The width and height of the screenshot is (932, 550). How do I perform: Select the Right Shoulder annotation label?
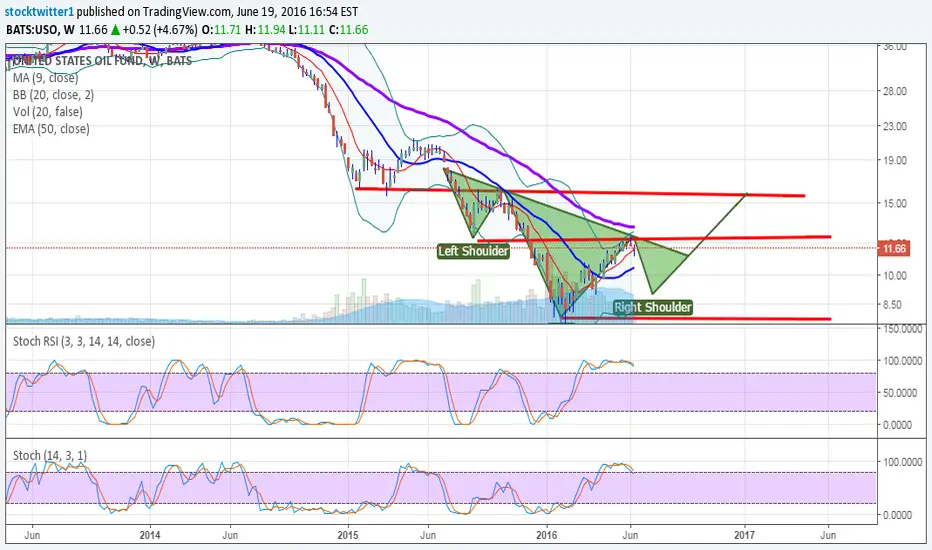pyautogui.click(x=653, y=307)
